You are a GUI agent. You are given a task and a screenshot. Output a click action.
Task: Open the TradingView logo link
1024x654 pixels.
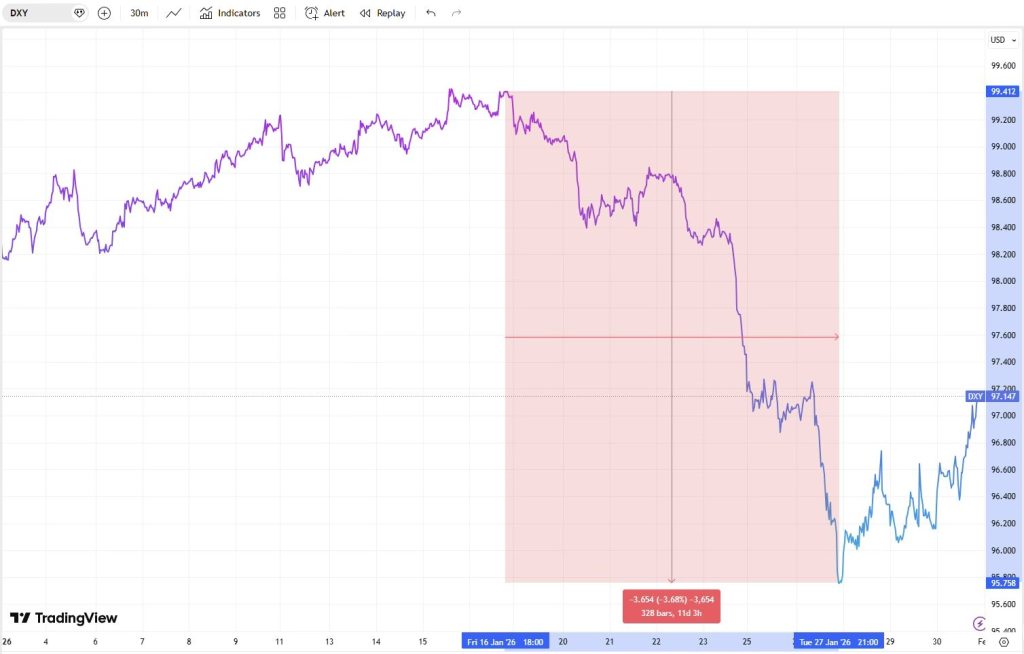point(64,618)
